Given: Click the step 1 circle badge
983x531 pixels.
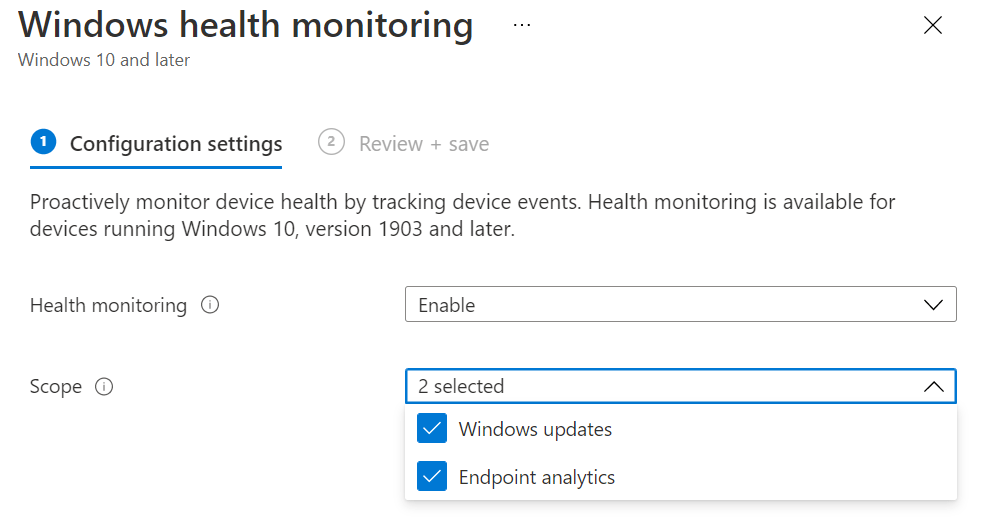Looking at the screenshot, I should point(43,143).
